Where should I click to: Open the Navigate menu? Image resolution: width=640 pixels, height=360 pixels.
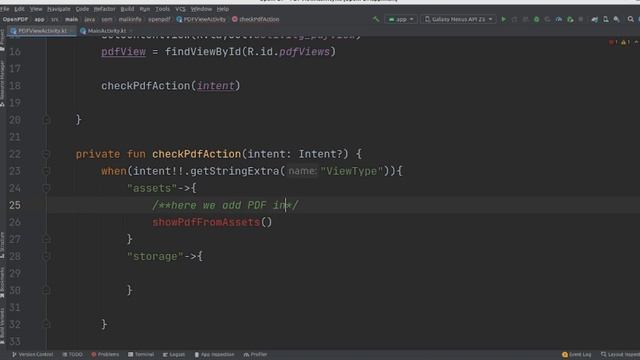pos(58,9)
